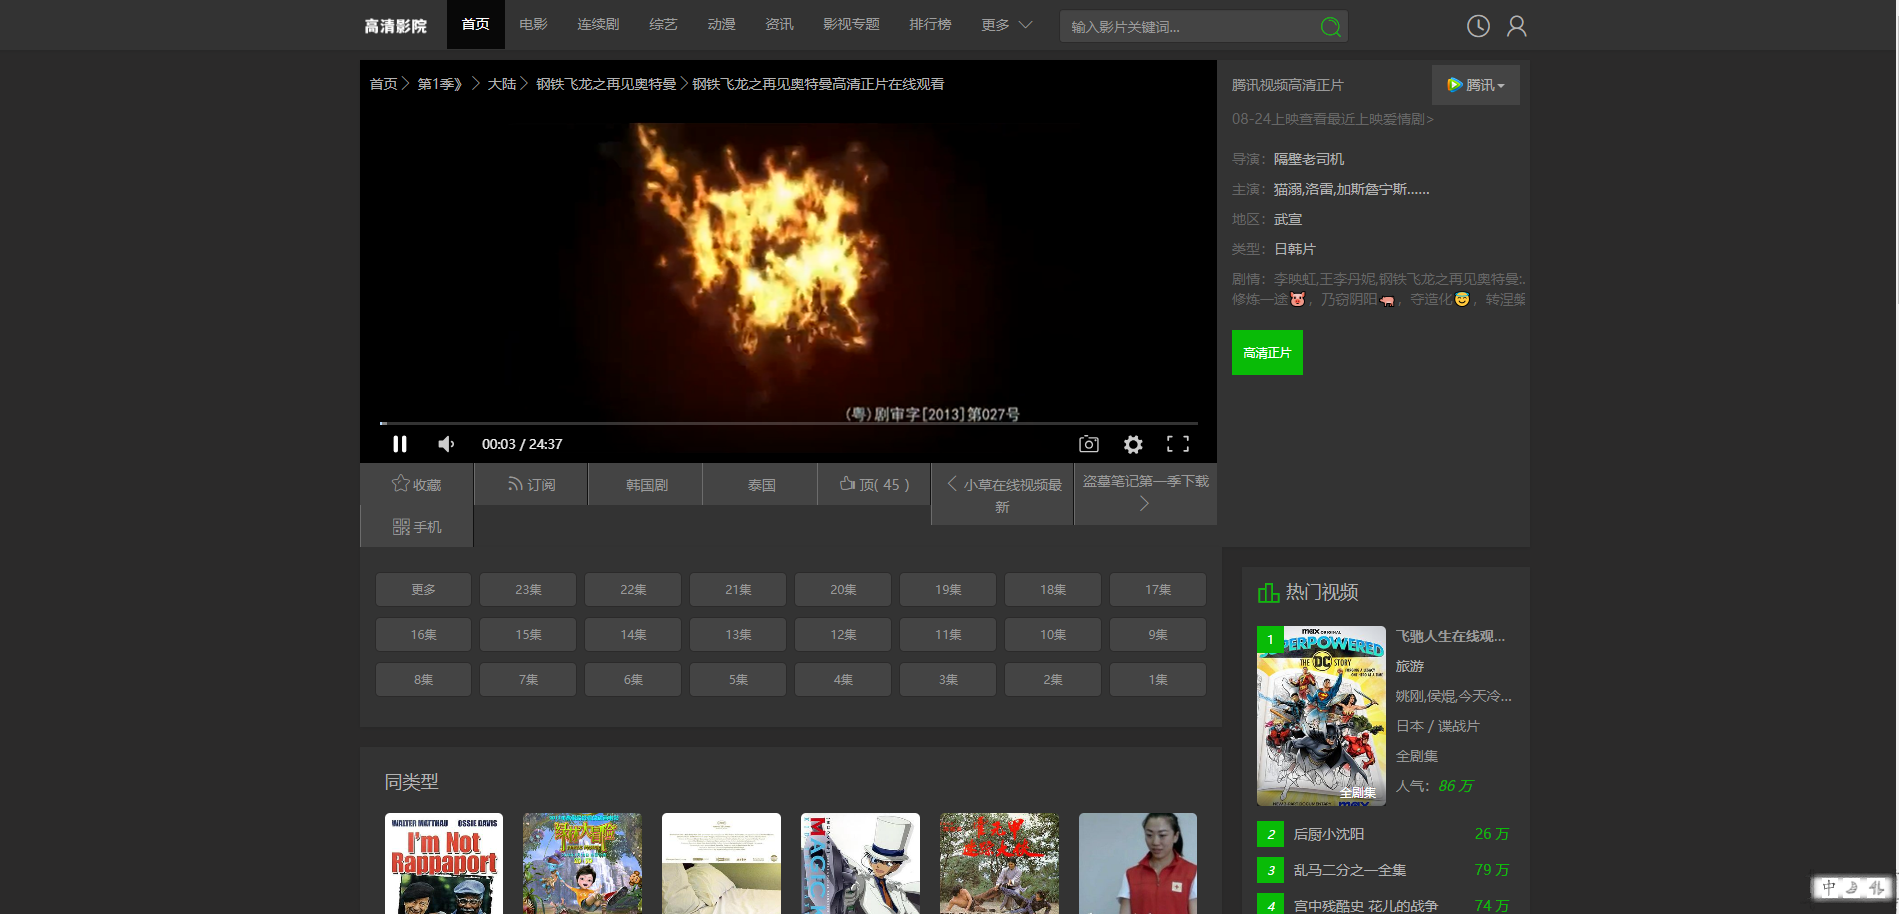Seek on the video progress bar

tap(788, 423)
